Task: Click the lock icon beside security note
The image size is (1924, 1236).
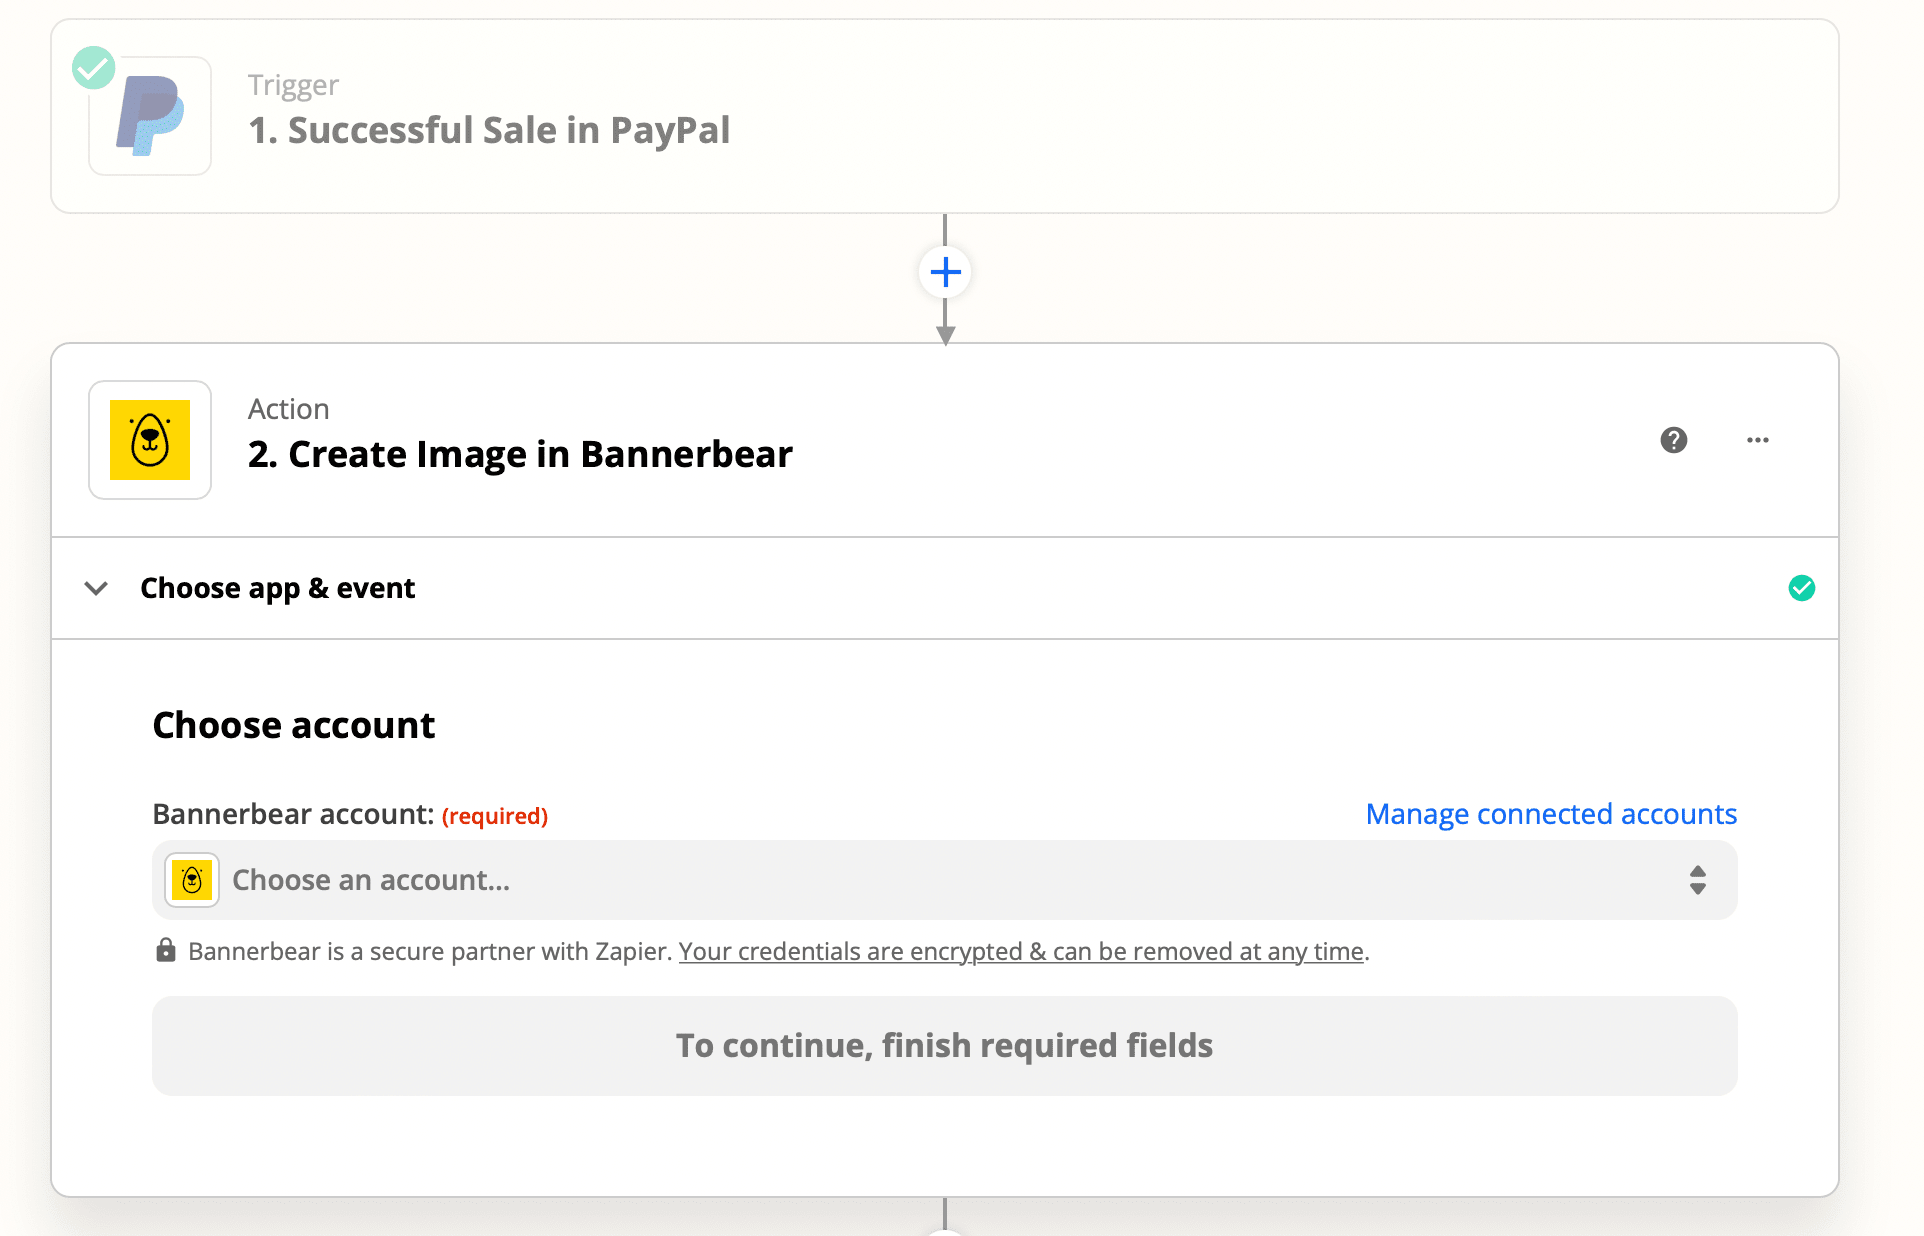Action: pyautogui.click(x=166, y=950)
